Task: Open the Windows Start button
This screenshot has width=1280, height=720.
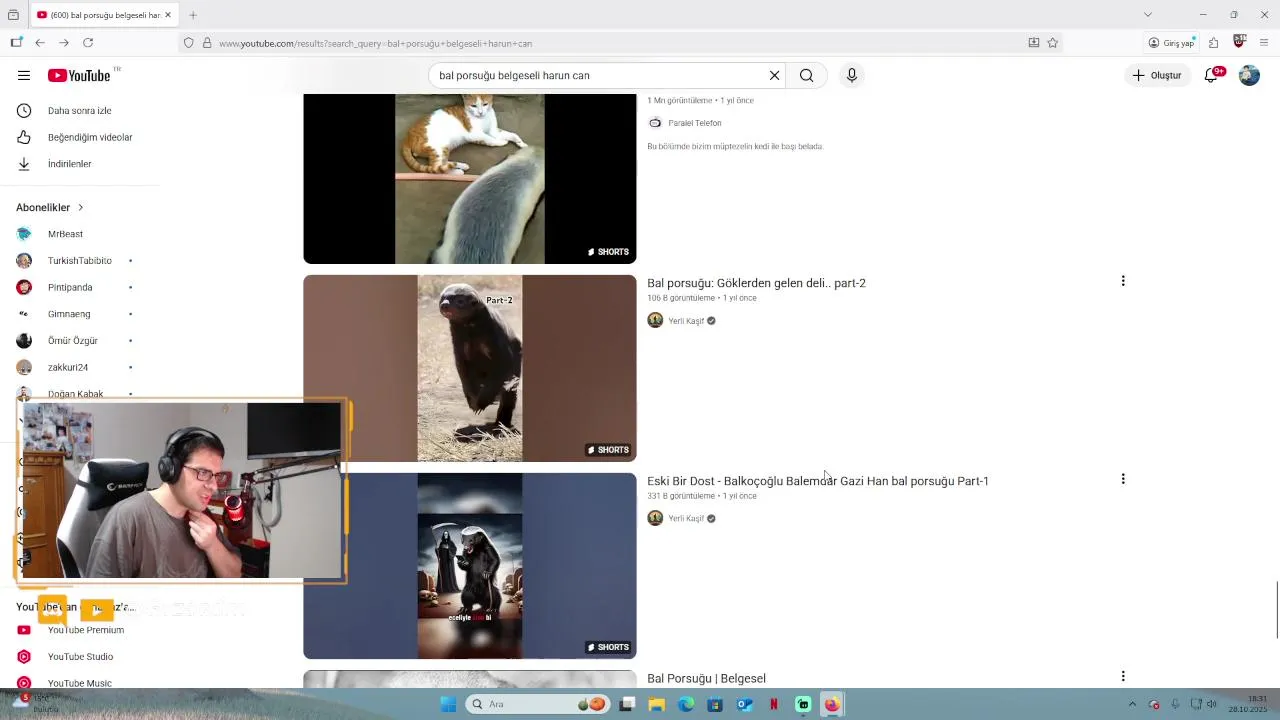Action: (448, 704)
